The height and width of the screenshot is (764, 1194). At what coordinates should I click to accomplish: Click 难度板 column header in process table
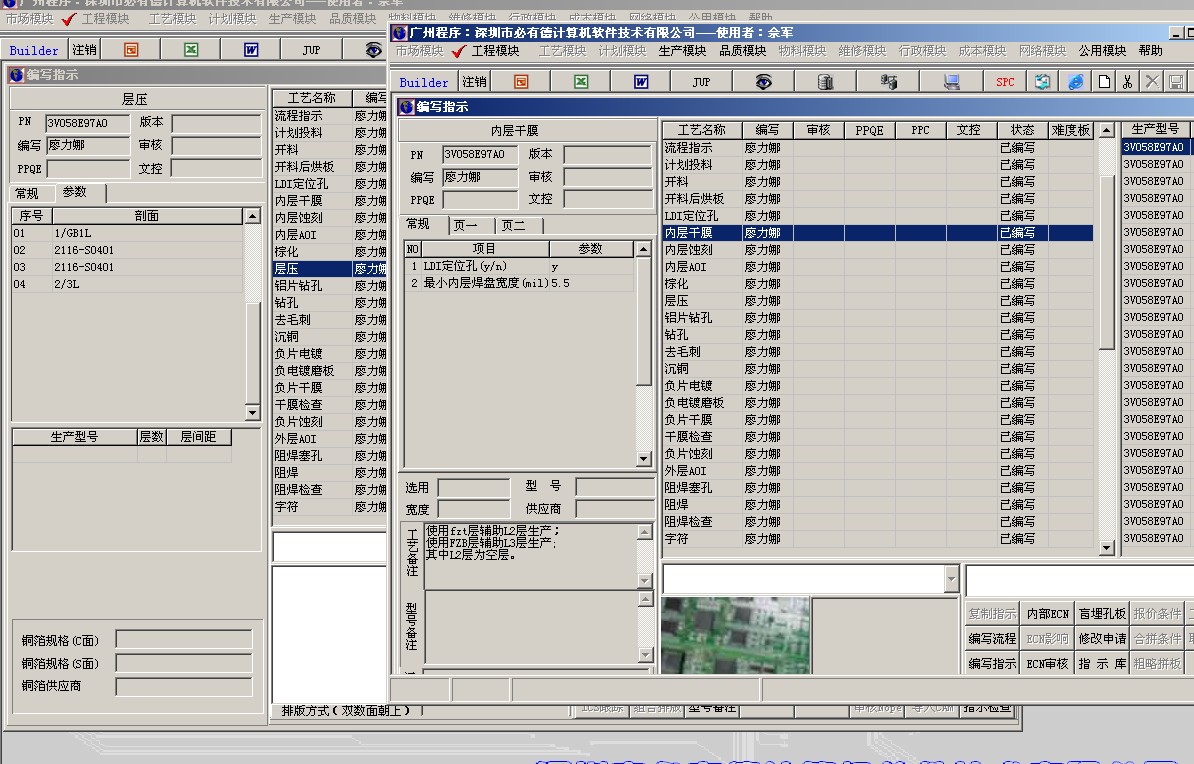(x=1071, y=130)
